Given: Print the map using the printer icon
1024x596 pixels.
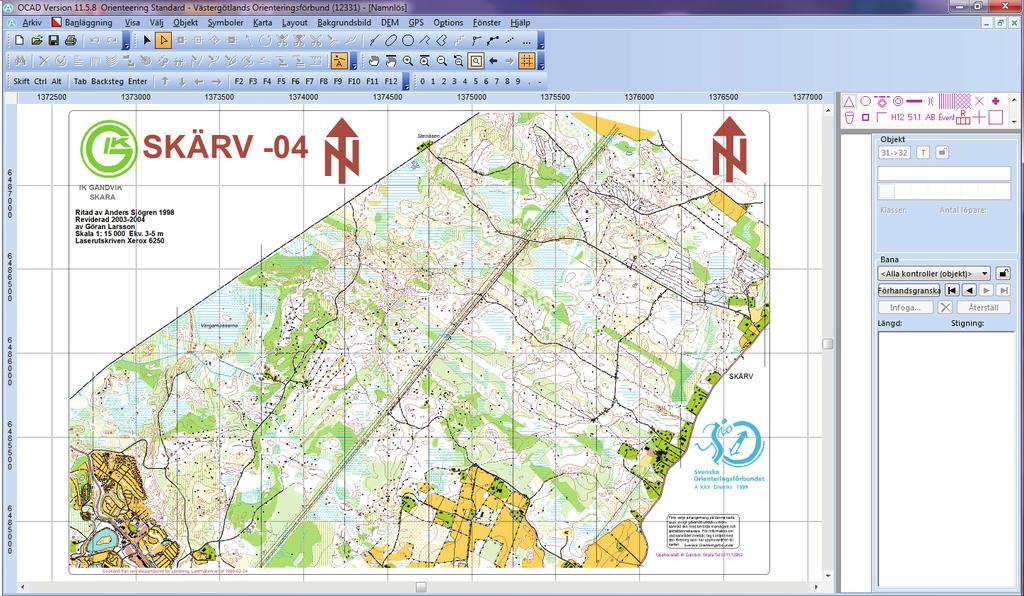Looking at the screenshot, I should pyautogui.click(x=71, y=40).
